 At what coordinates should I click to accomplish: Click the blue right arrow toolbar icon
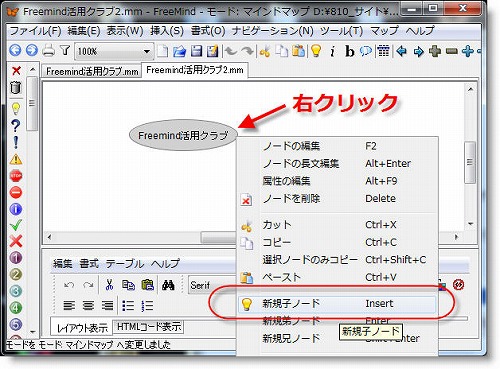click(x=418, y=51)
